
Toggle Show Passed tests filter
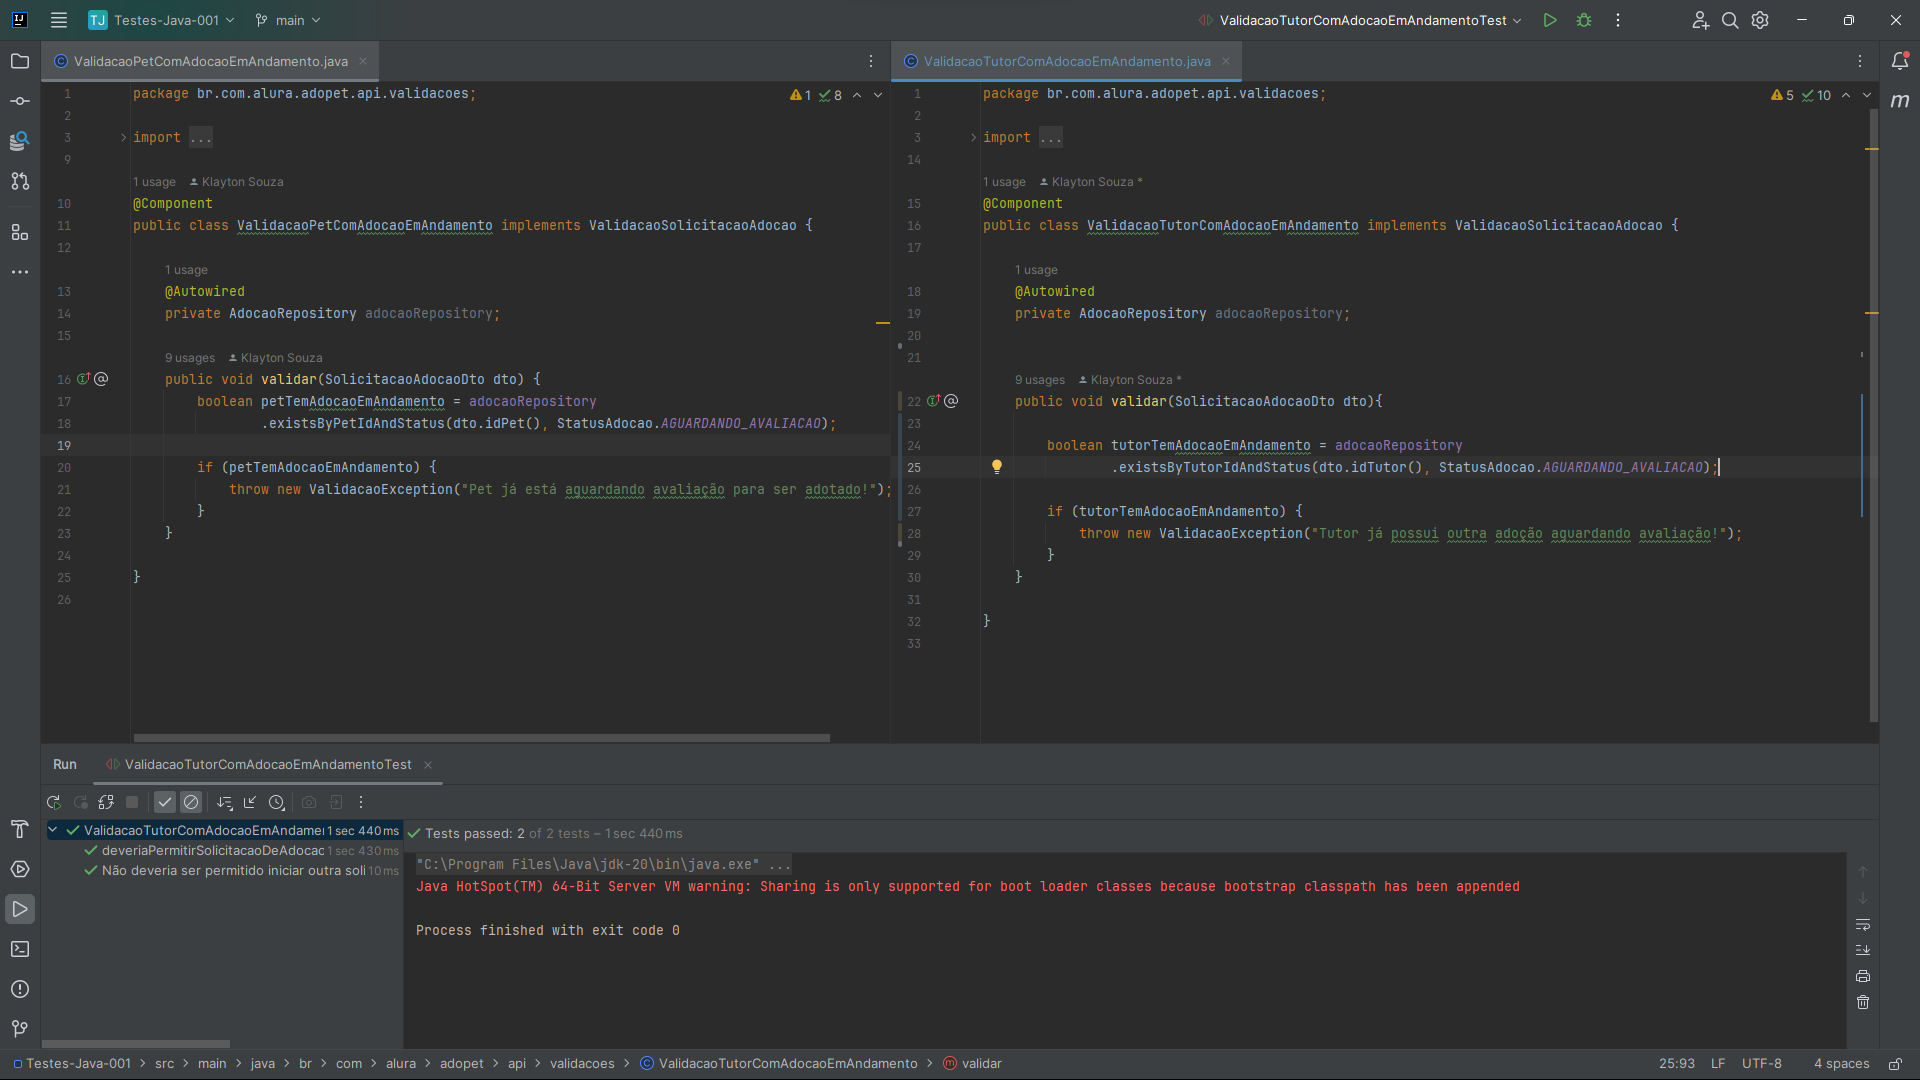tap(165, 802)
